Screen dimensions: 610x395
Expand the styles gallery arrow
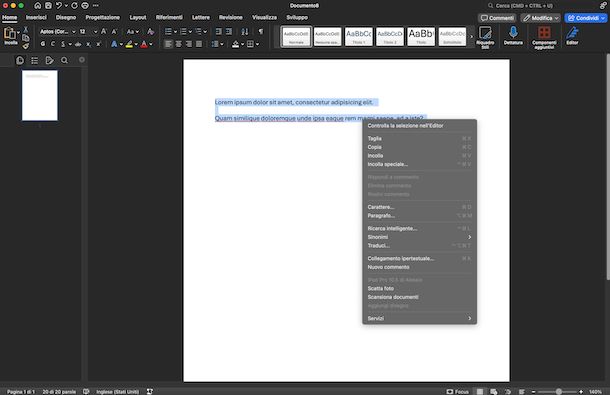[472, 37]
